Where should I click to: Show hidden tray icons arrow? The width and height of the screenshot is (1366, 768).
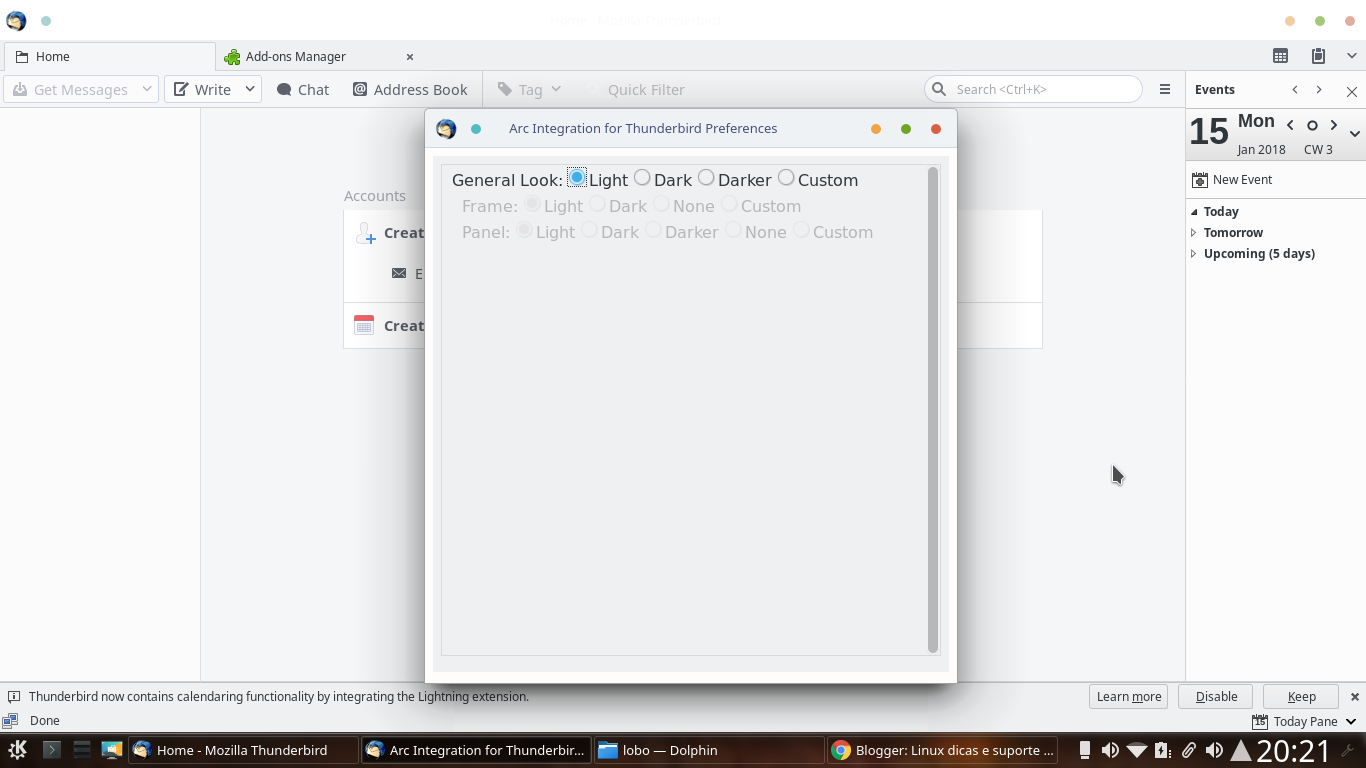point(1240,750)
